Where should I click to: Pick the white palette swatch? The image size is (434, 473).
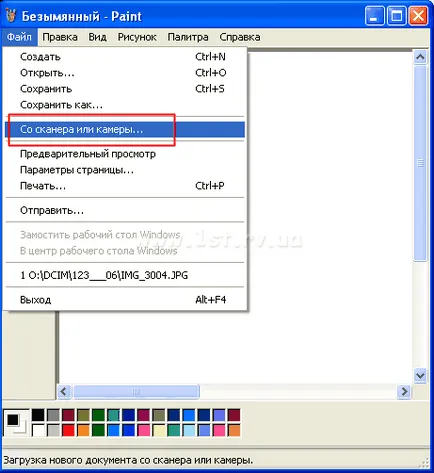click(x=38, y=430)
